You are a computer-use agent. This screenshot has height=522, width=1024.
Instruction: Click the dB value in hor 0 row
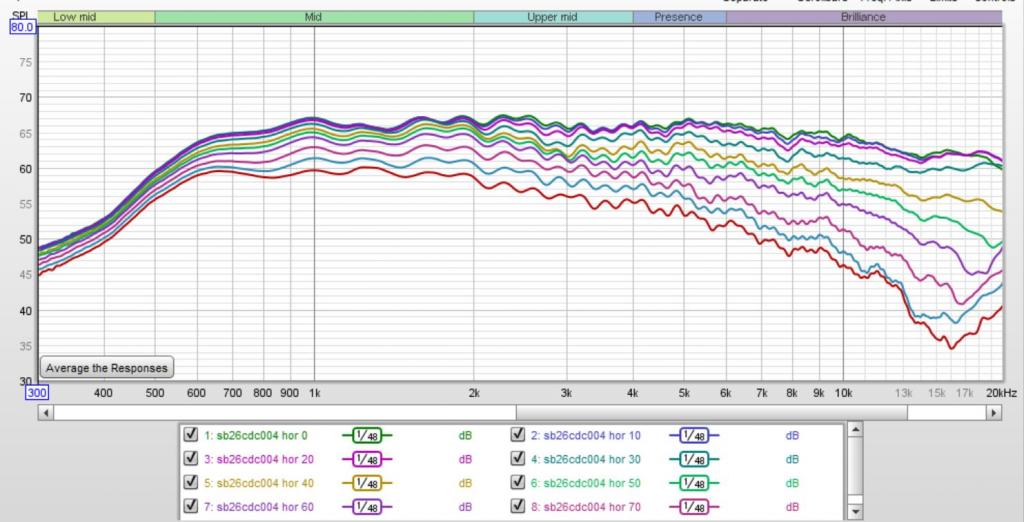465,436
